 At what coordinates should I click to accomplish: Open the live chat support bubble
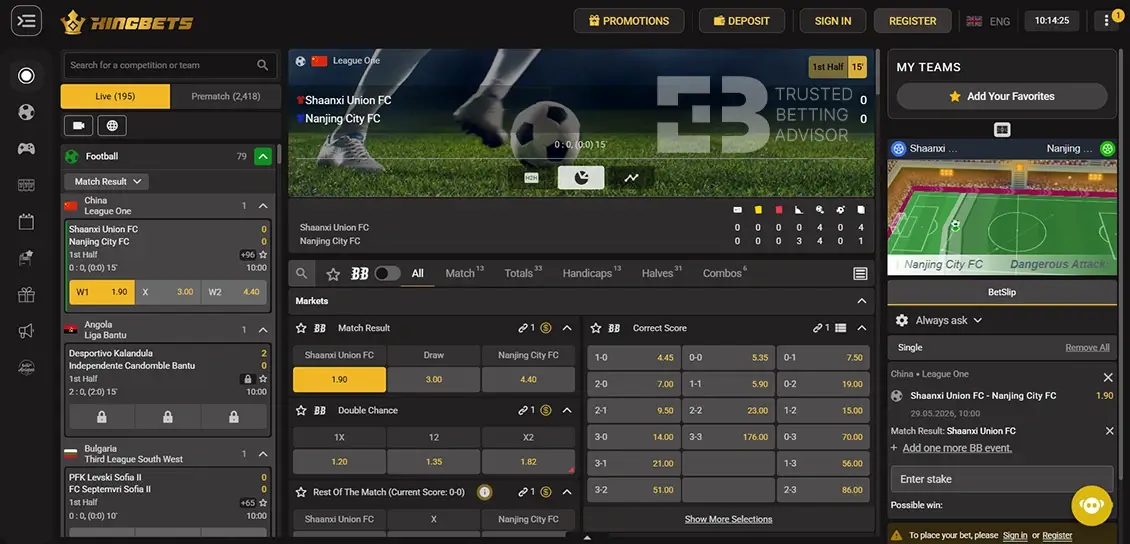tap(1092, 506)
